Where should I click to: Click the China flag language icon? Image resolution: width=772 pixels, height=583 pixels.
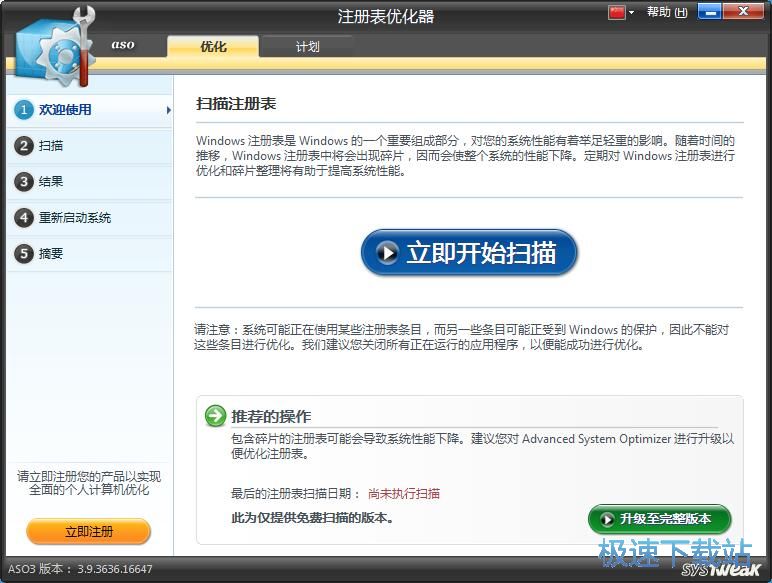[616, 12]
